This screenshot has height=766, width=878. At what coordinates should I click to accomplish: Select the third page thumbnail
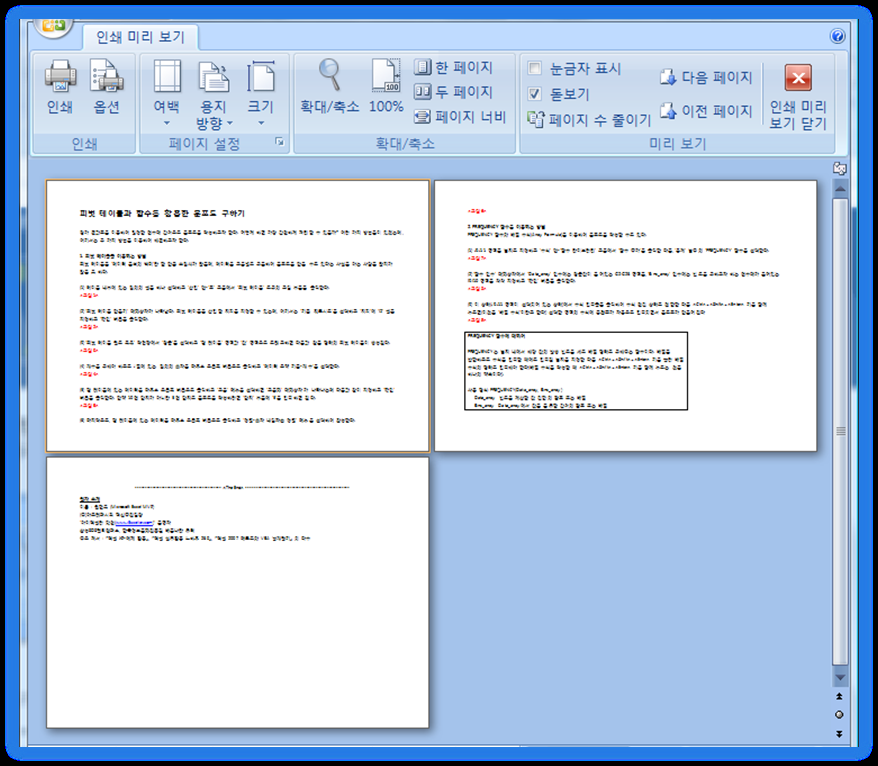pos(237,592)
